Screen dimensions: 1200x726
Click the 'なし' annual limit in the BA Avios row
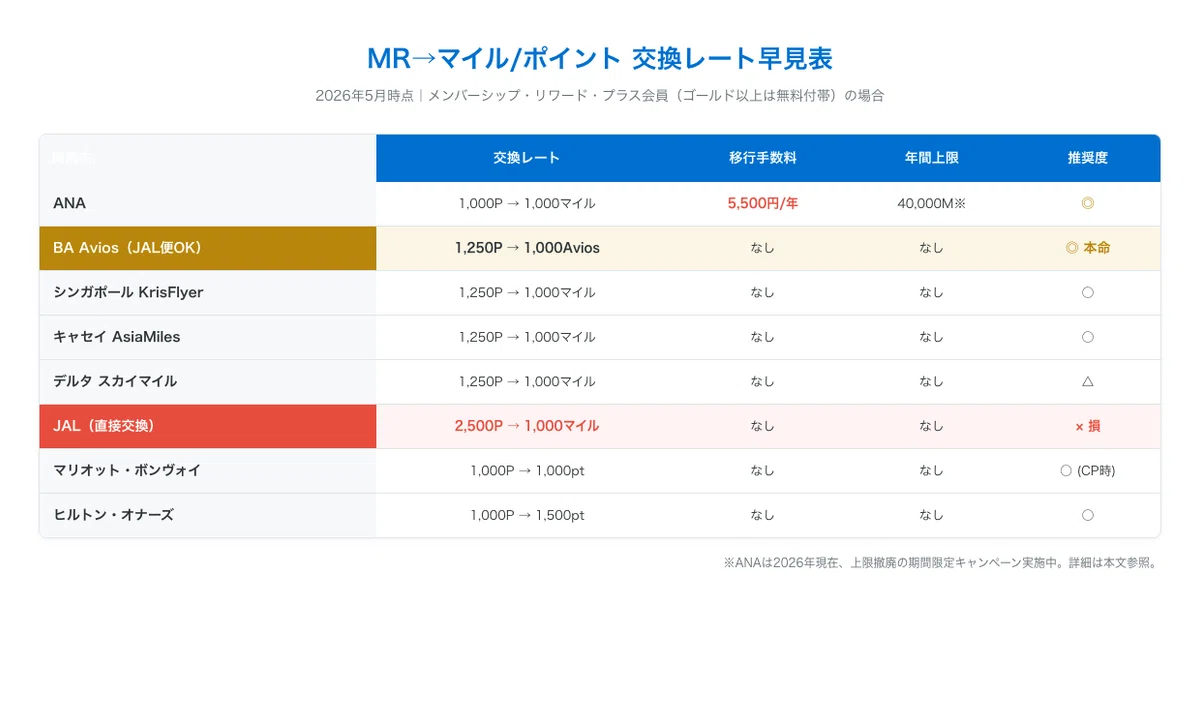click(932, 248)
